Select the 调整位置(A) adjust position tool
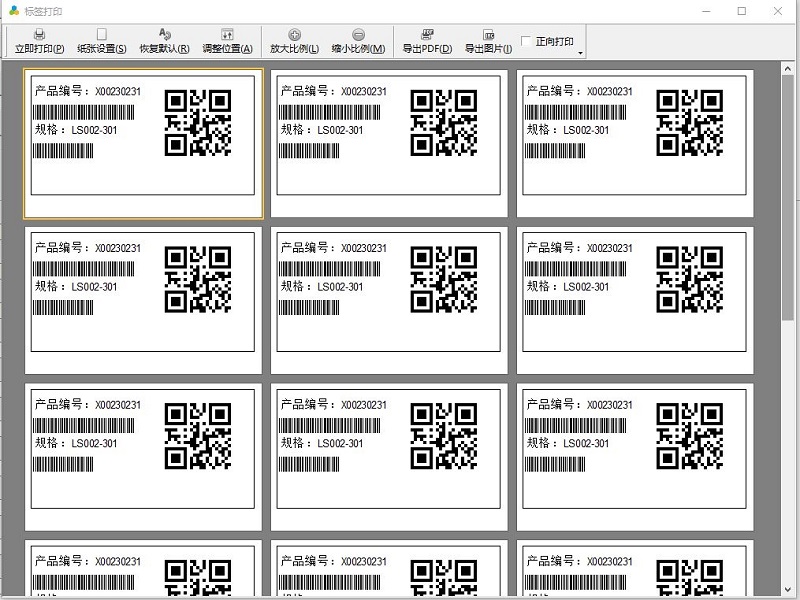Image resolution: width=800 pixels, height=600 pixels. (227, 41)
